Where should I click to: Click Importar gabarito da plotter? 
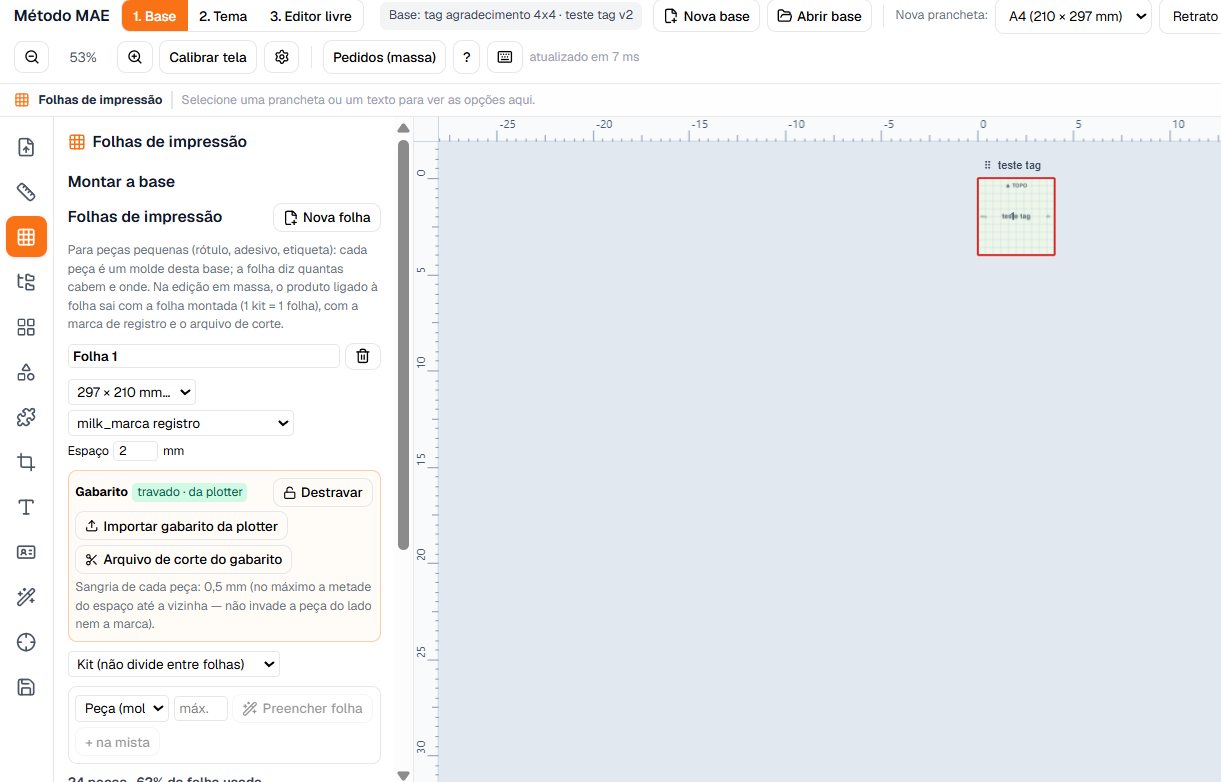pyautogui.click(x=182, y=526)
